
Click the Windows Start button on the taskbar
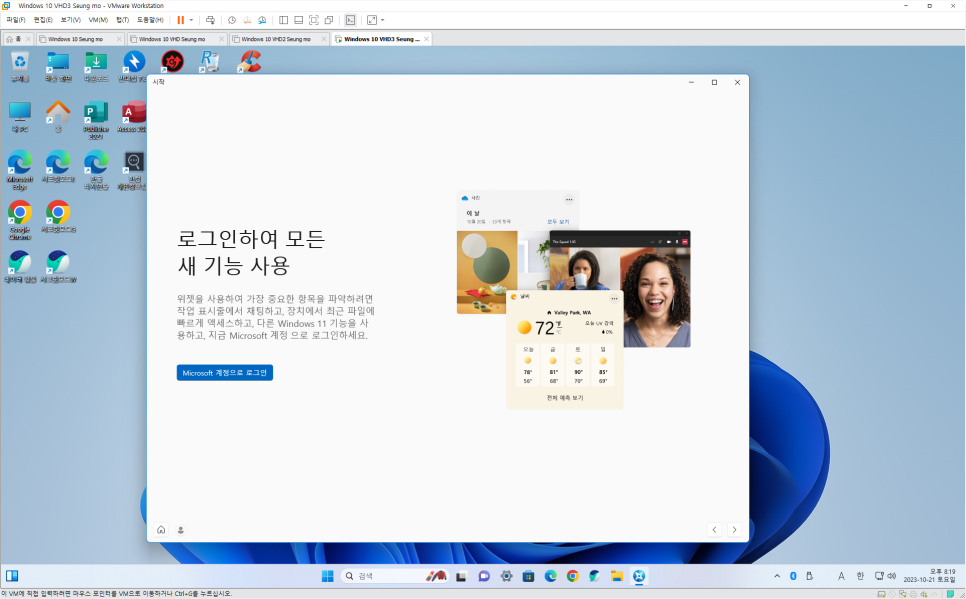(327, 576)
